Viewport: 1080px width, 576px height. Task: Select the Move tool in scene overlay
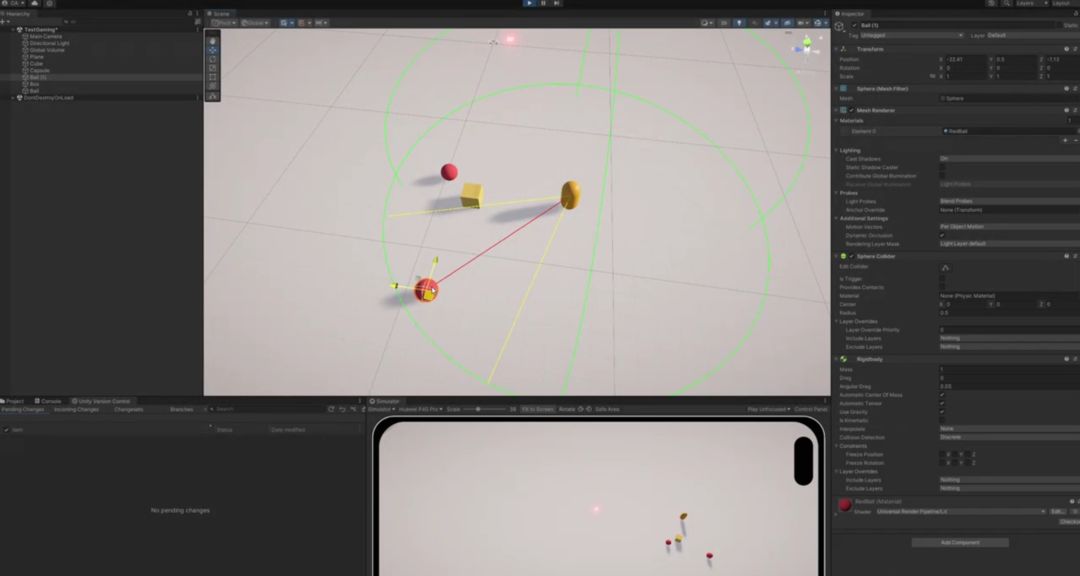[x=213, y=50]
